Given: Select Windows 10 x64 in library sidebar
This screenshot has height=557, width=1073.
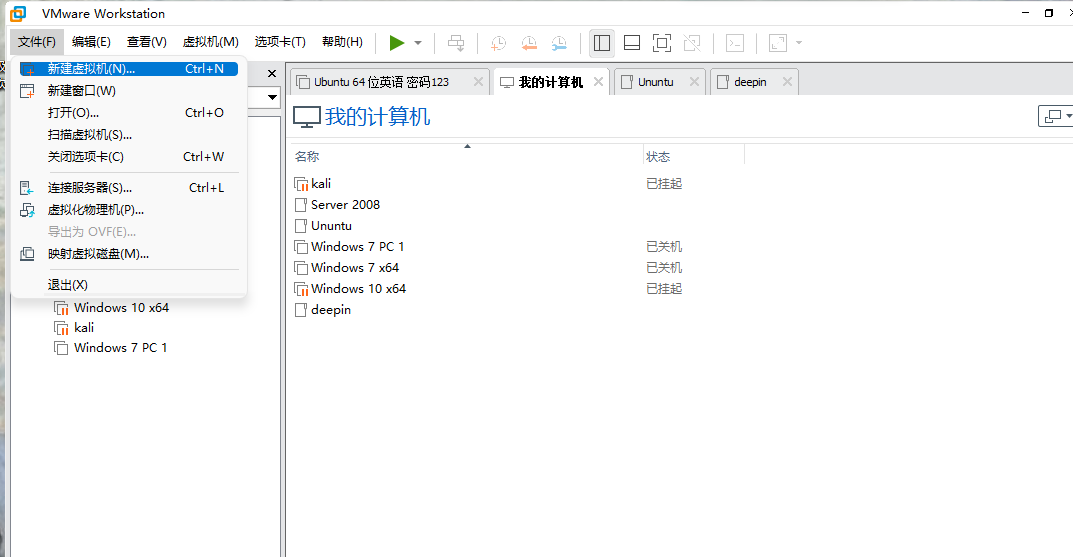Looking at the screenshot, I should coord(121,308).
